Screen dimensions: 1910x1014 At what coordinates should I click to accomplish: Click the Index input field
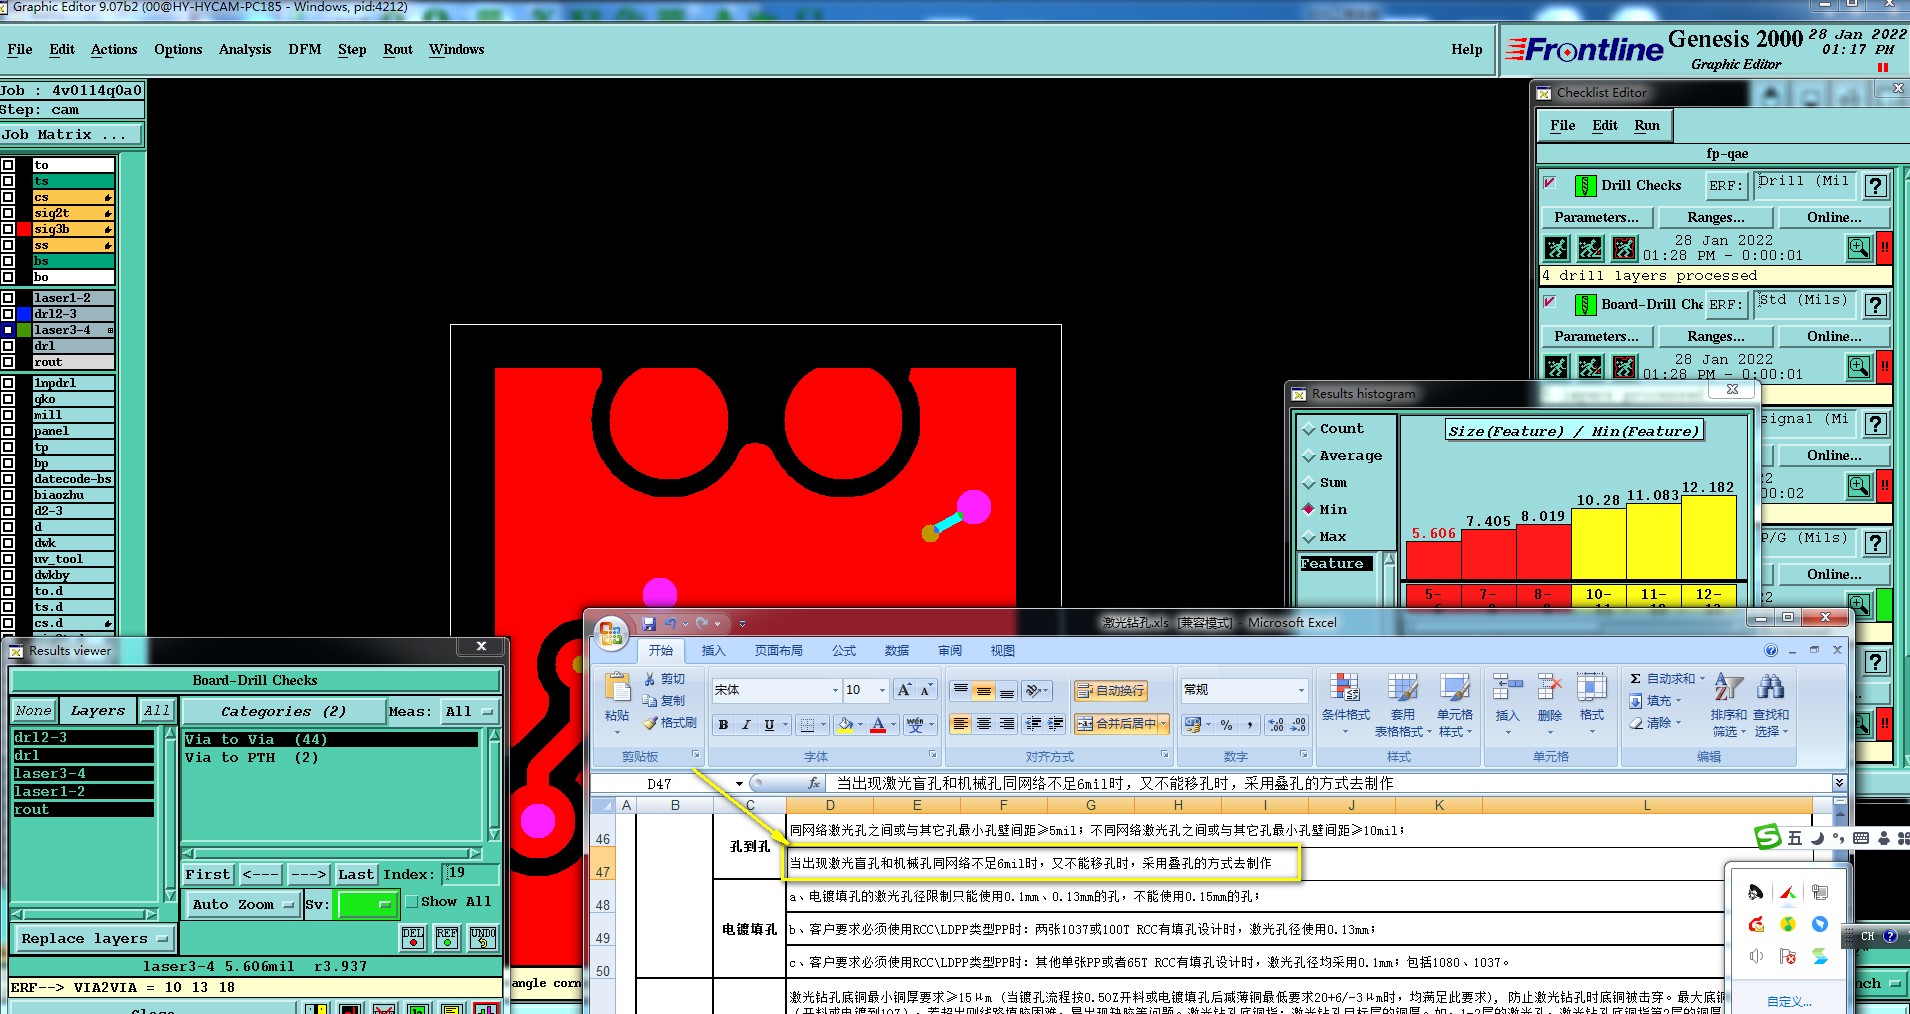tap(471, 873)
